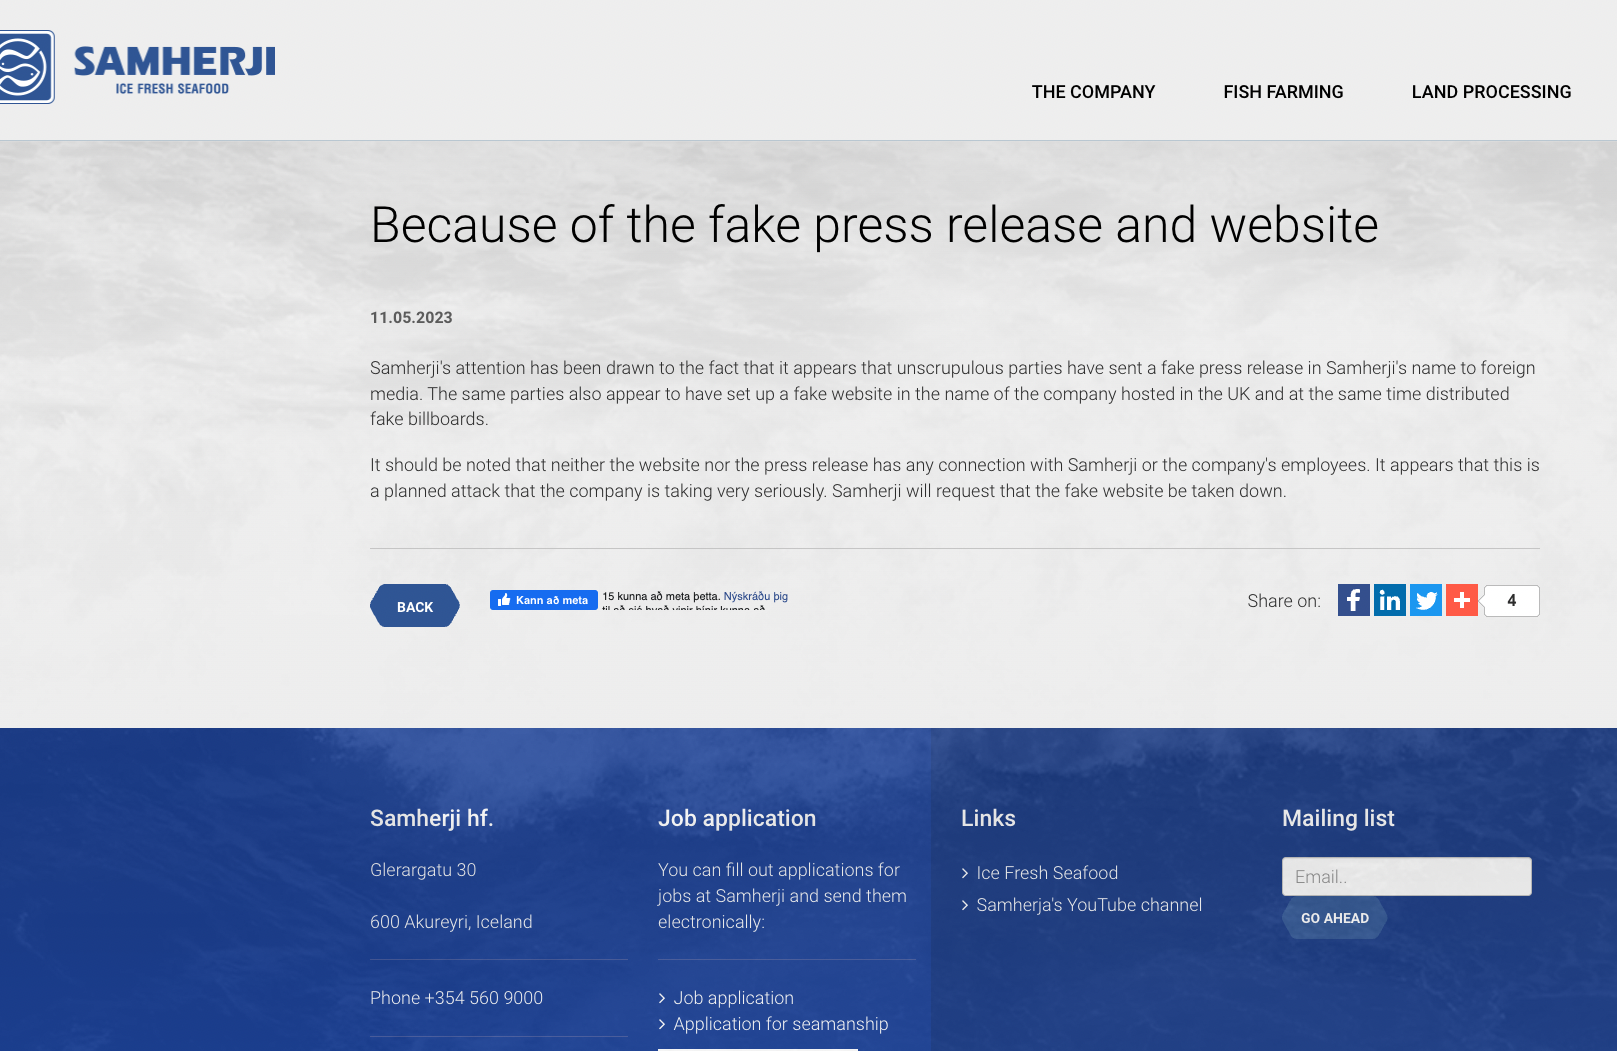The image size is (1617, 1051).
Task: Focus the mailing list Email field
Action: 1406,876
